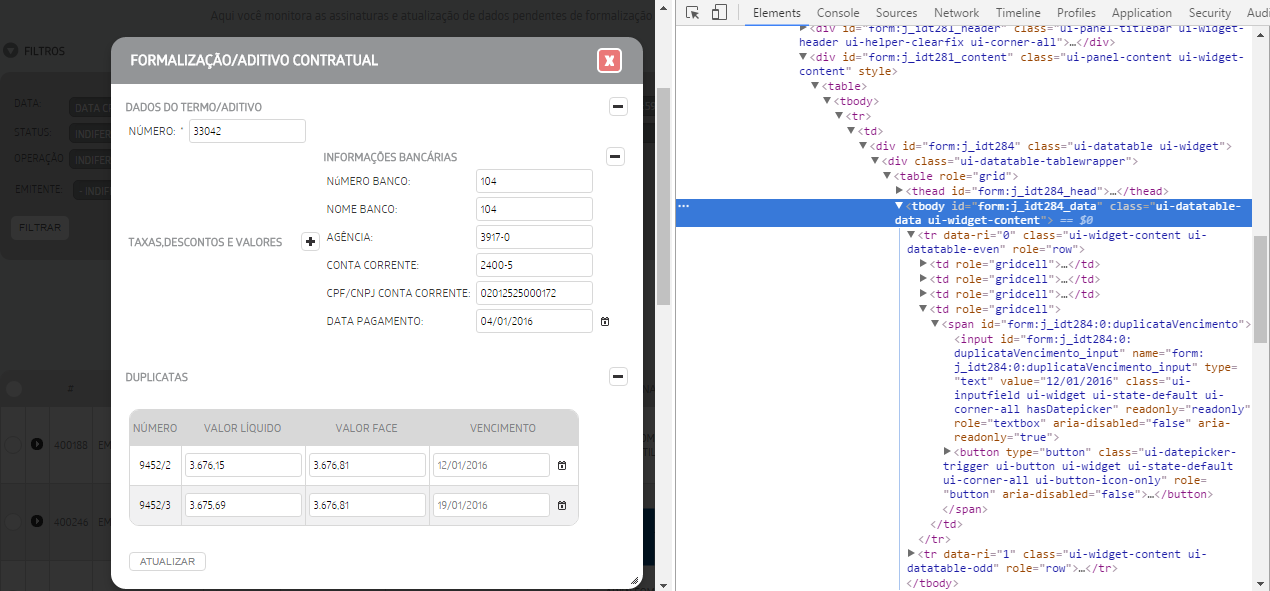The height and width of the screenshot is (591, 1270).
Task: Open the Profiles tab in DevTools
Action: (x=1076, y=13)
